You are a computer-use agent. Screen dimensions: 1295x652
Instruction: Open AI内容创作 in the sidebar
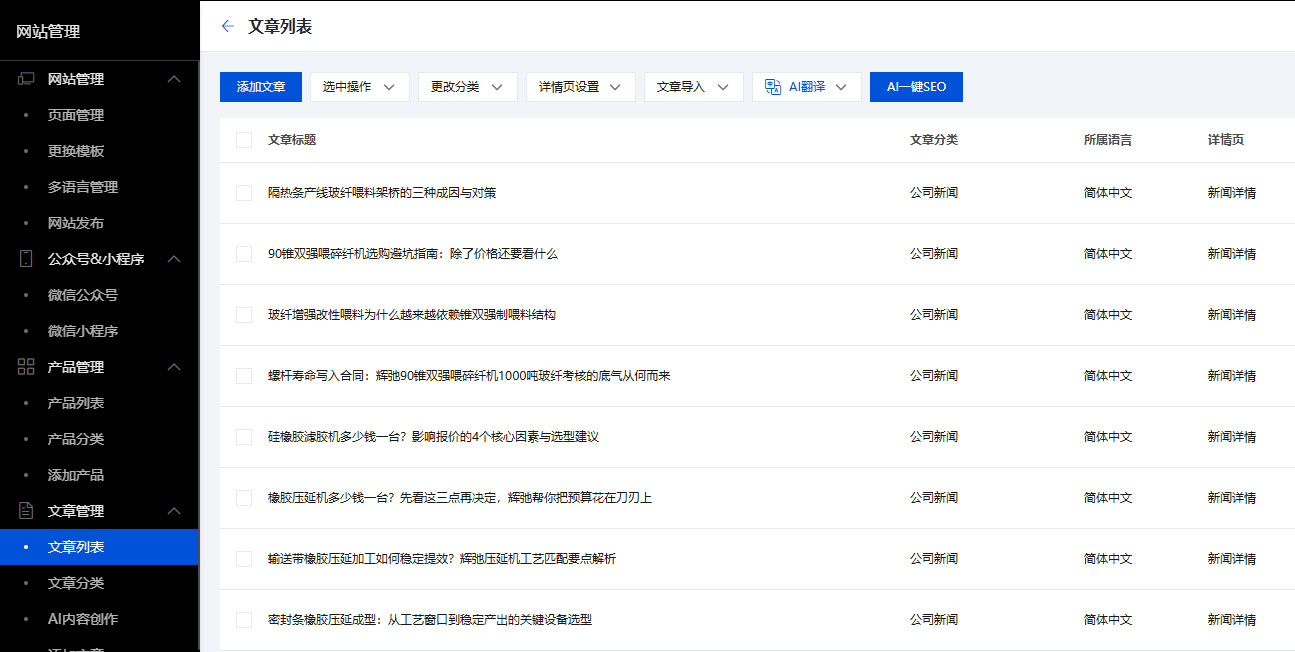pos(83,619)
